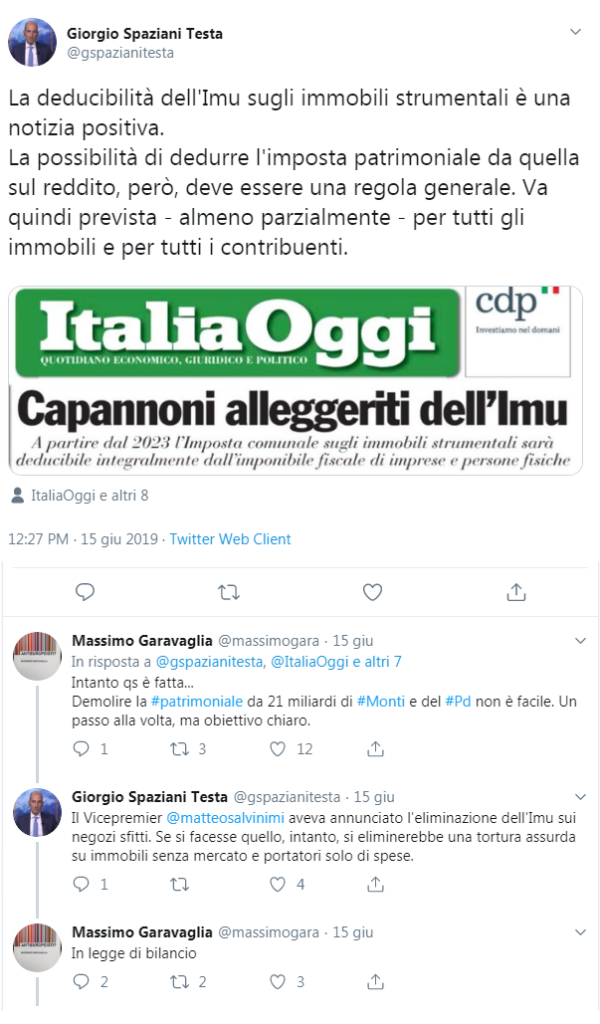Screen dimensions: 600x1024
Task: Open options chevron on 'In legge di bilancio' reply
Action: [x=580, y=932]
